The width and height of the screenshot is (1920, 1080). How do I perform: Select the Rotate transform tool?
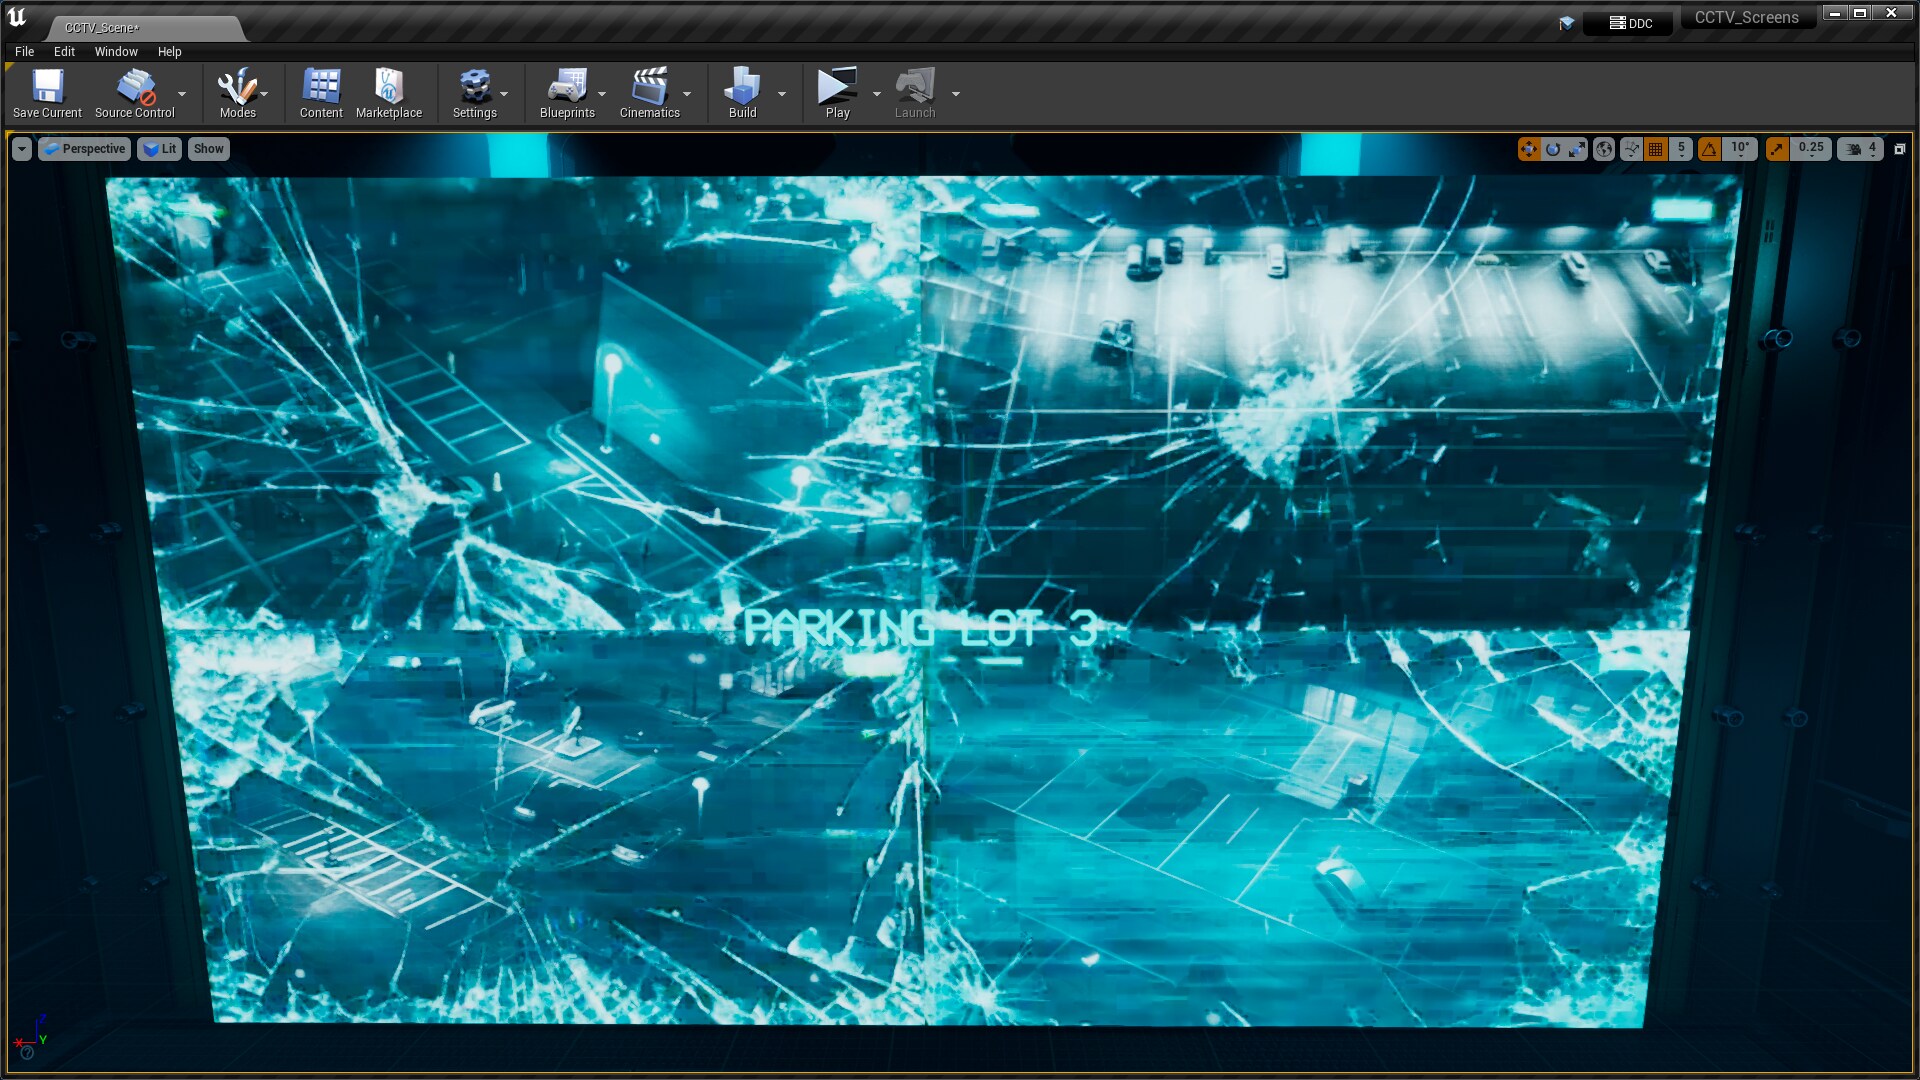1552,149
